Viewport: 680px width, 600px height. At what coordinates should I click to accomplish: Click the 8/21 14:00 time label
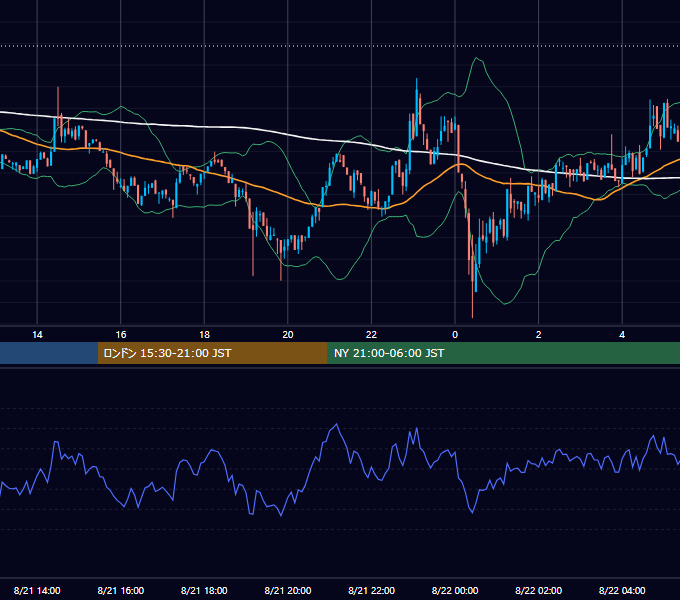coord(37,590)
